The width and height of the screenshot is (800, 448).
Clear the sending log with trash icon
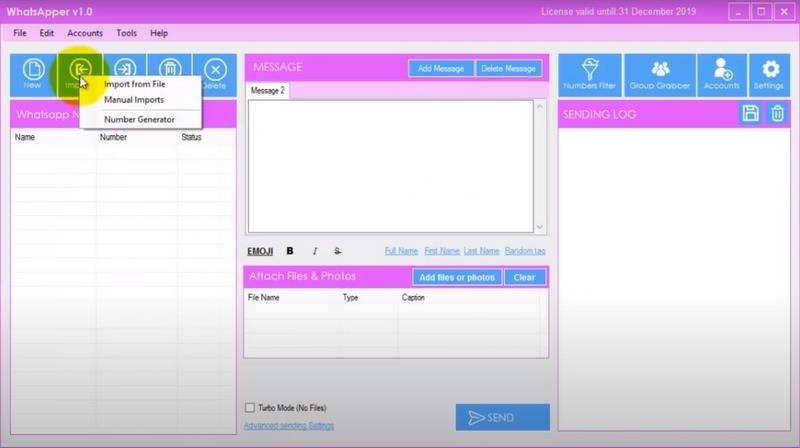tap(778, 113)
